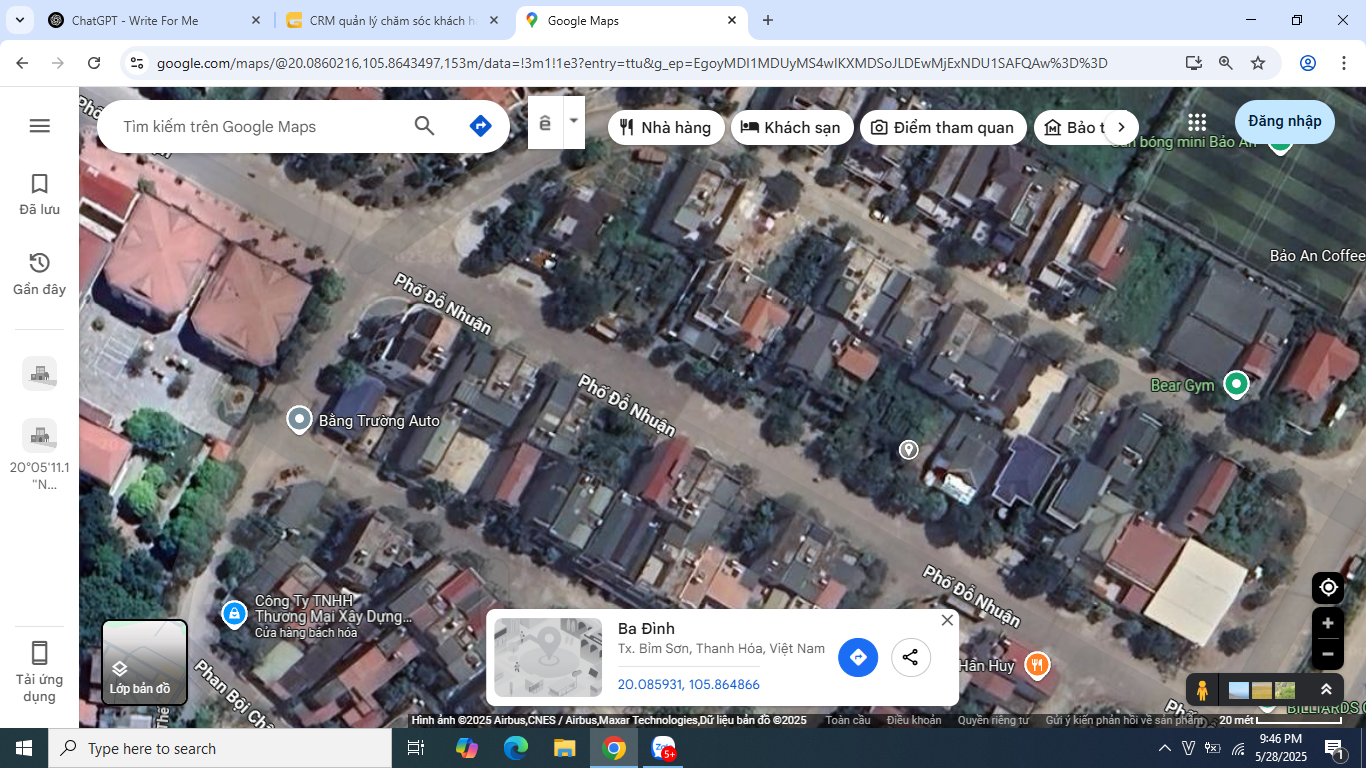The width and height of the screenshot is (1366, 768).
Task: Click Gửi ý kiến phản hồi về sản phẩm
Action: pyautogui.click(x=1125, y=720)
